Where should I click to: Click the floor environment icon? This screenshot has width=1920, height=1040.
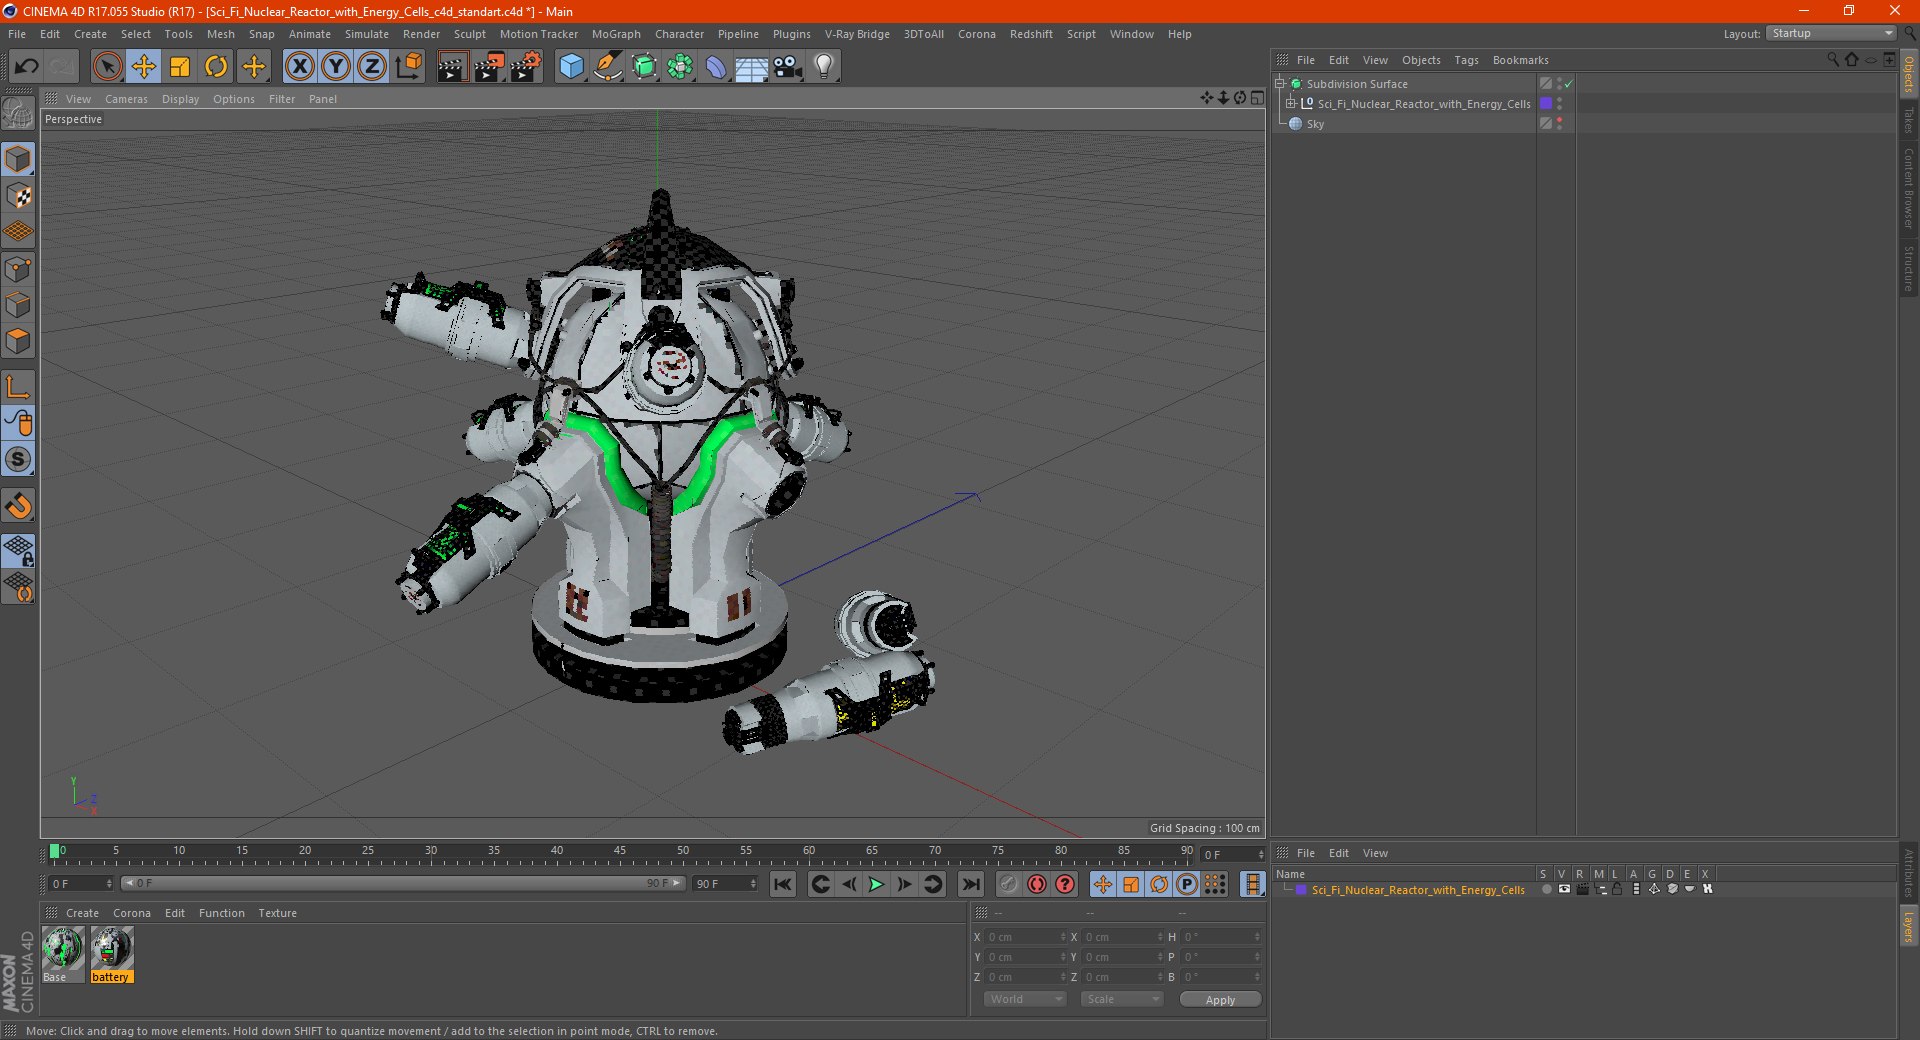[752, 67]
